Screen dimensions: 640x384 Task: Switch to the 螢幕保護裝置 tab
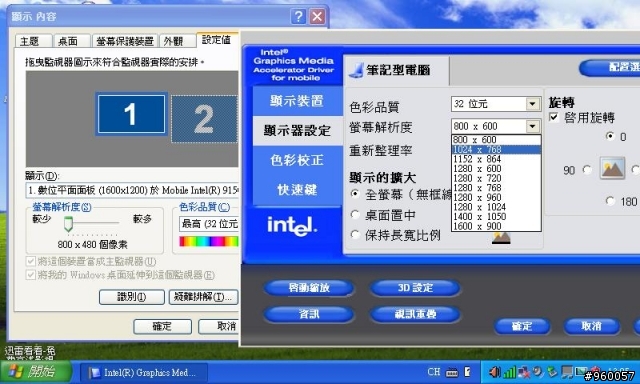(125, 41)
